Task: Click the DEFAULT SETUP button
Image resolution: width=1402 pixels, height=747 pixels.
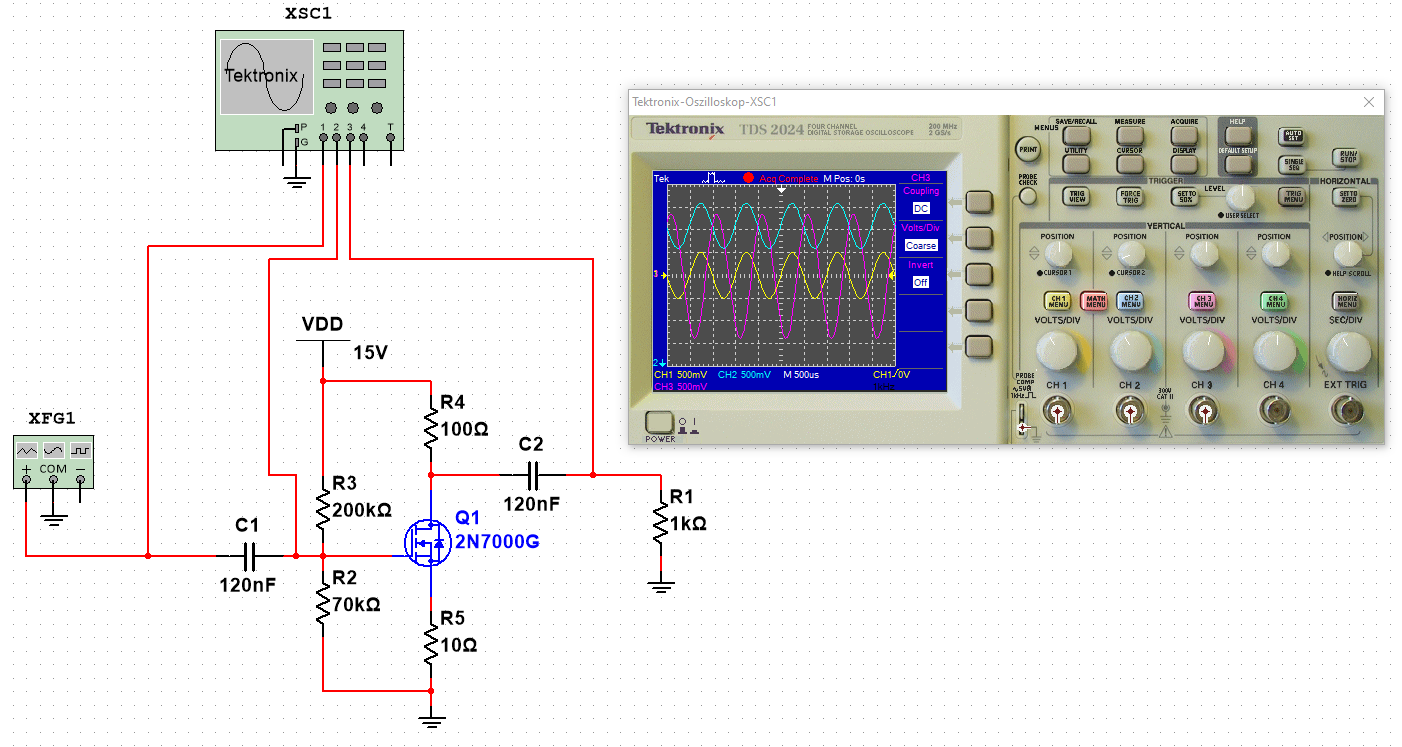Action: [x=1238, y=164]
